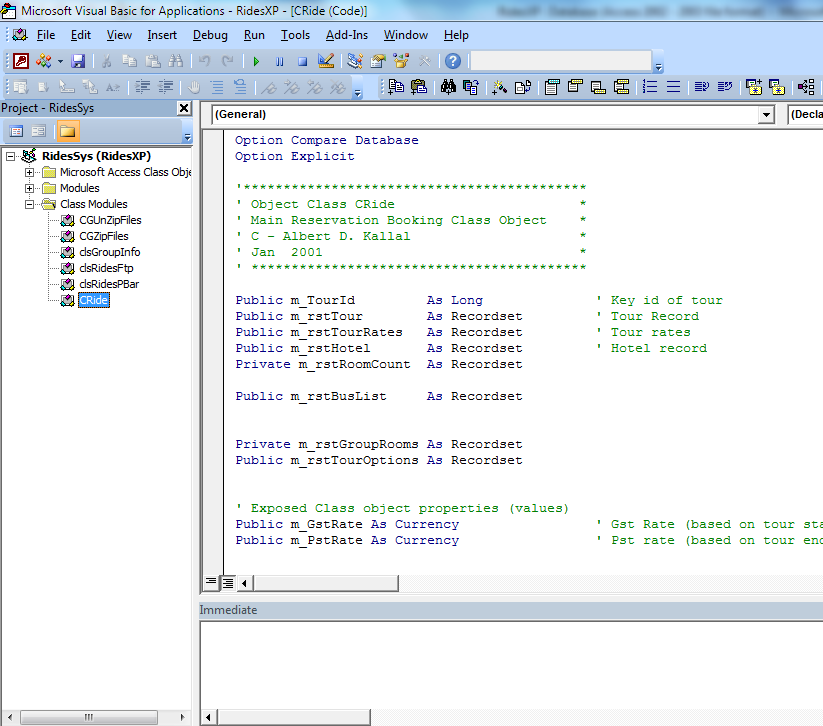This screenshot has width=823, height=726.
Task: Toggle bookmark with the flag icon
Action: (x=268, y=87)
